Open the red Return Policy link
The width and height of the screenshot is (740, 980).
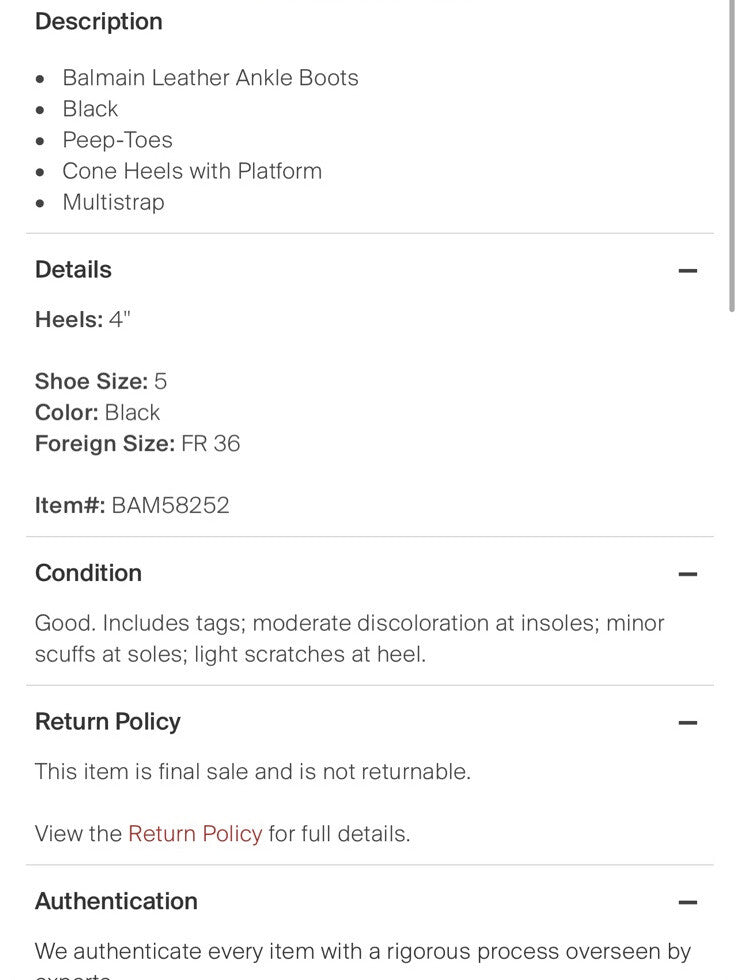tap(195, 834)
